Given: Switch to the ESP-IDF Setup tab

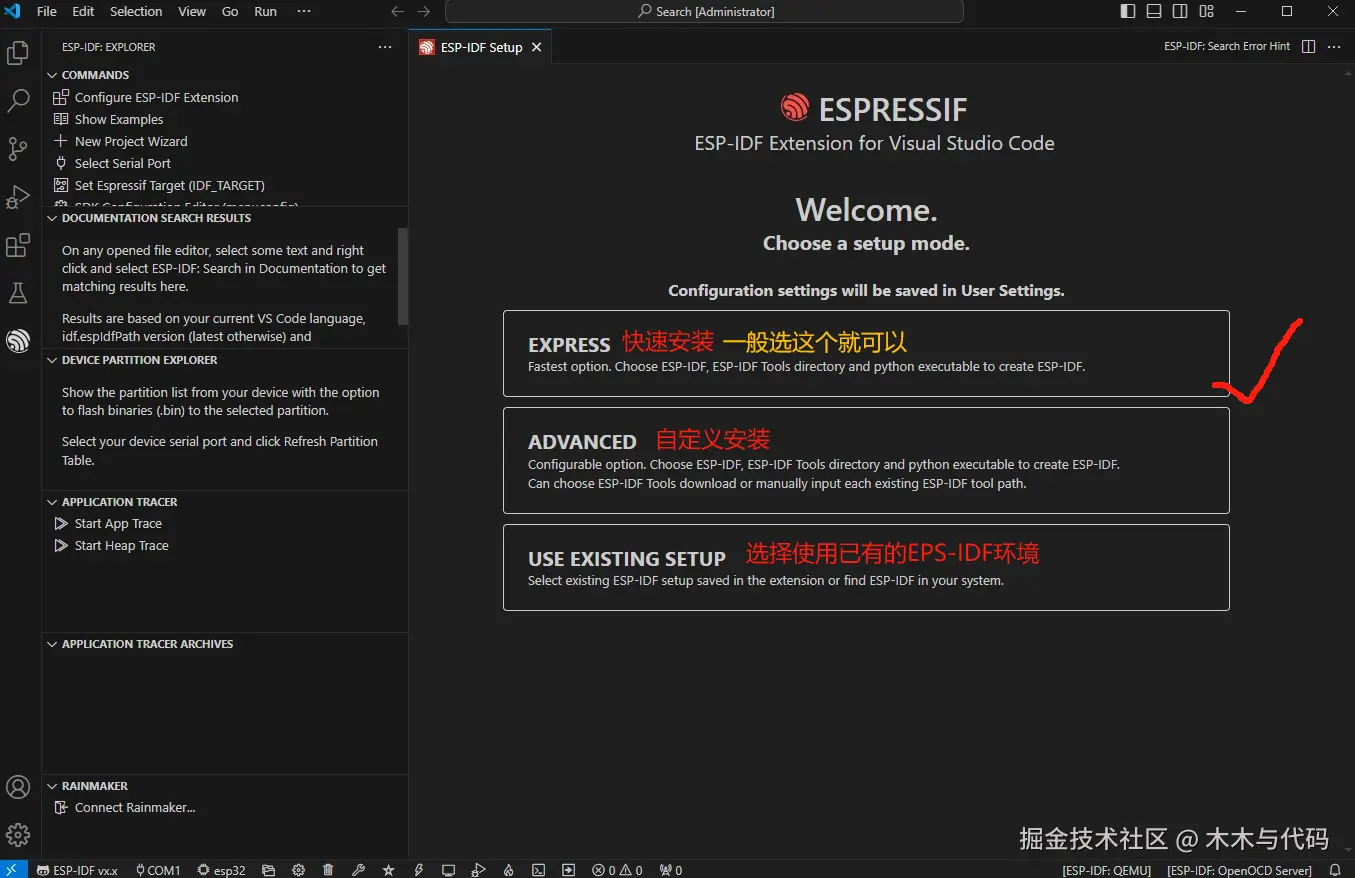Looking at the screenshot, I should pos(480,47).
